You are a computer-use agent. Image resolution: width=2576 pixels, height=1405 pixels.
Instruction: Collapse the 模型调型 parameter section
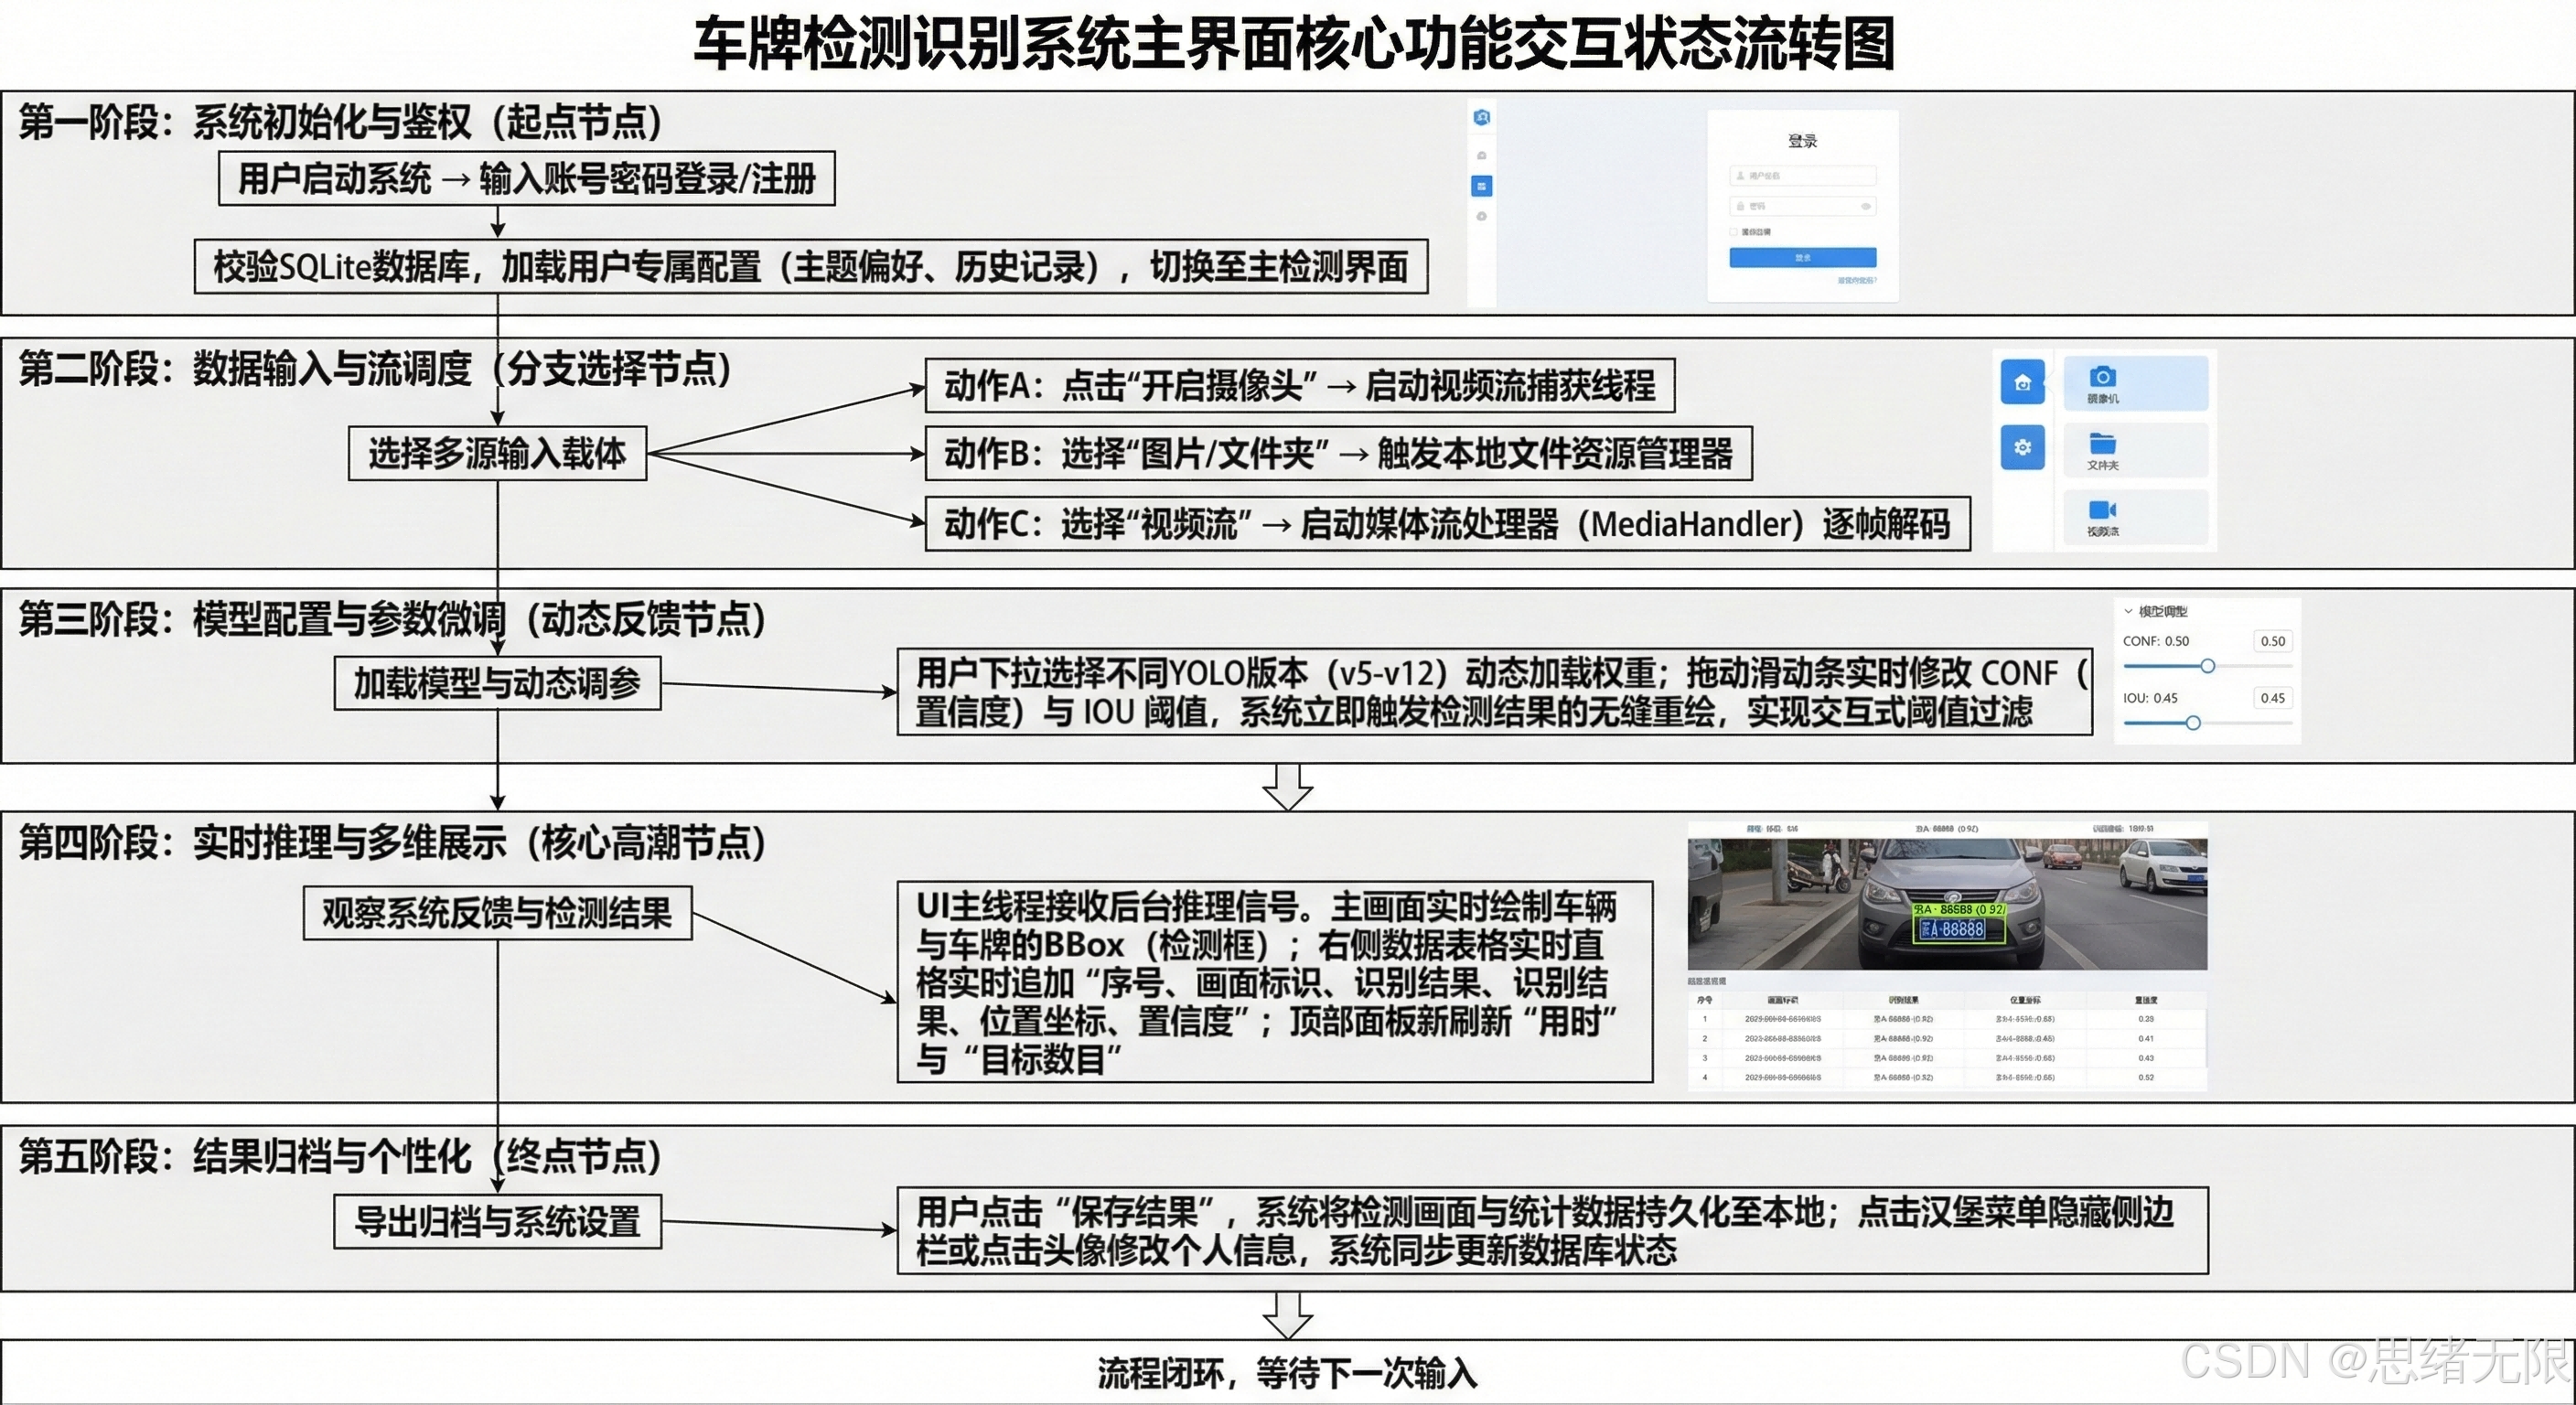coord(2130,611)
